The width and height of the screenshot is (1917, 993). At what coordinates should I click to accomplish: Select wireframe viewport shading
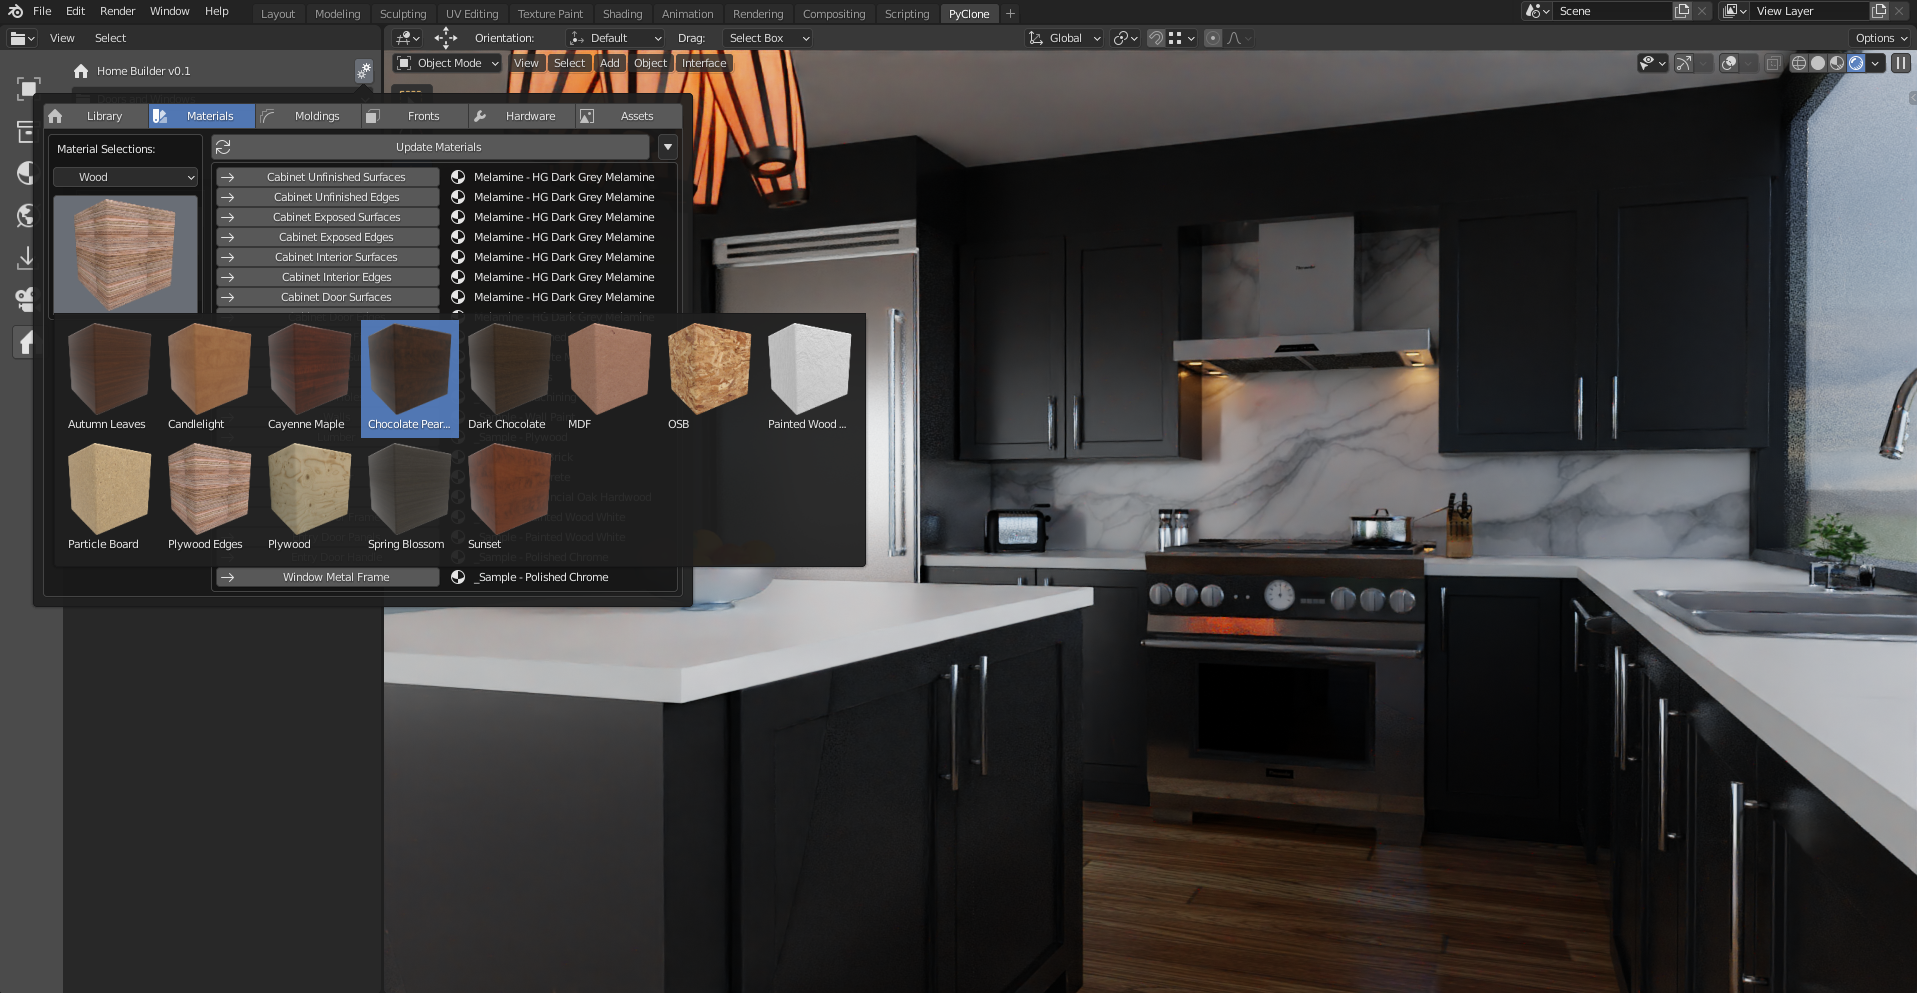[x=1799, y=63]
